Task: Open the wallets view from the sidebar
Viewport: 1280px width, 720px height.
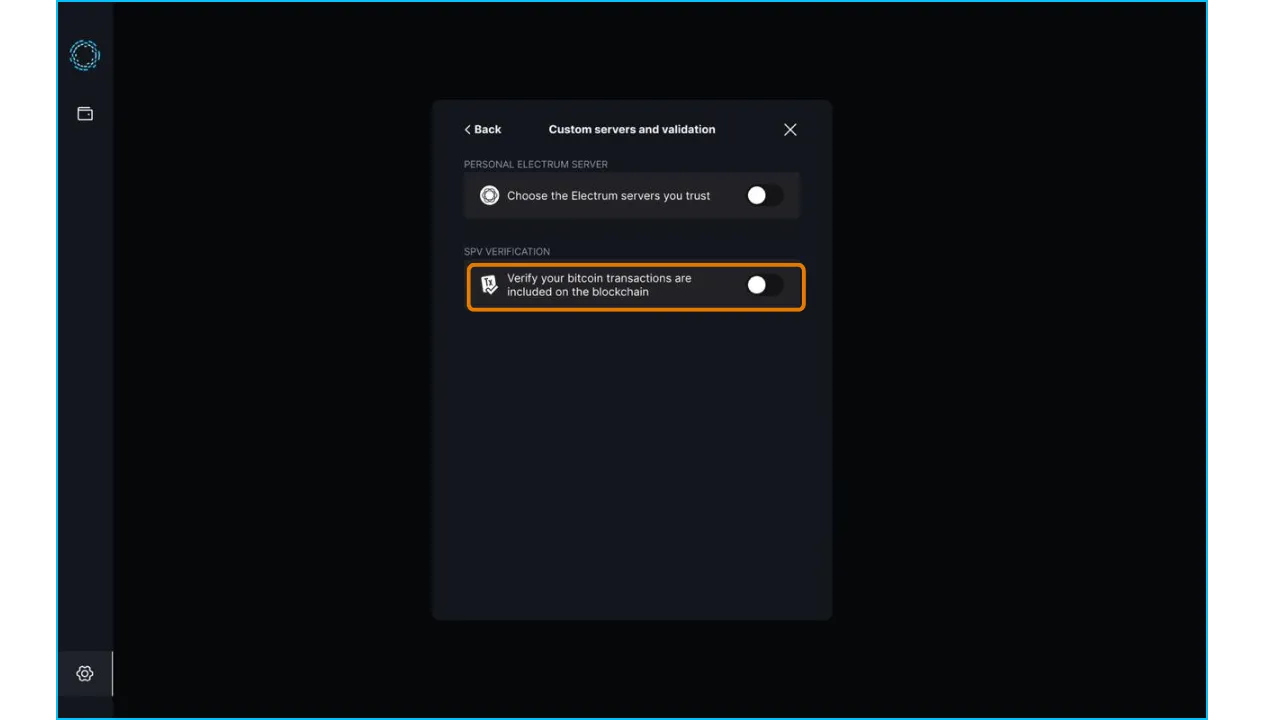Action: tap(85, 114)
